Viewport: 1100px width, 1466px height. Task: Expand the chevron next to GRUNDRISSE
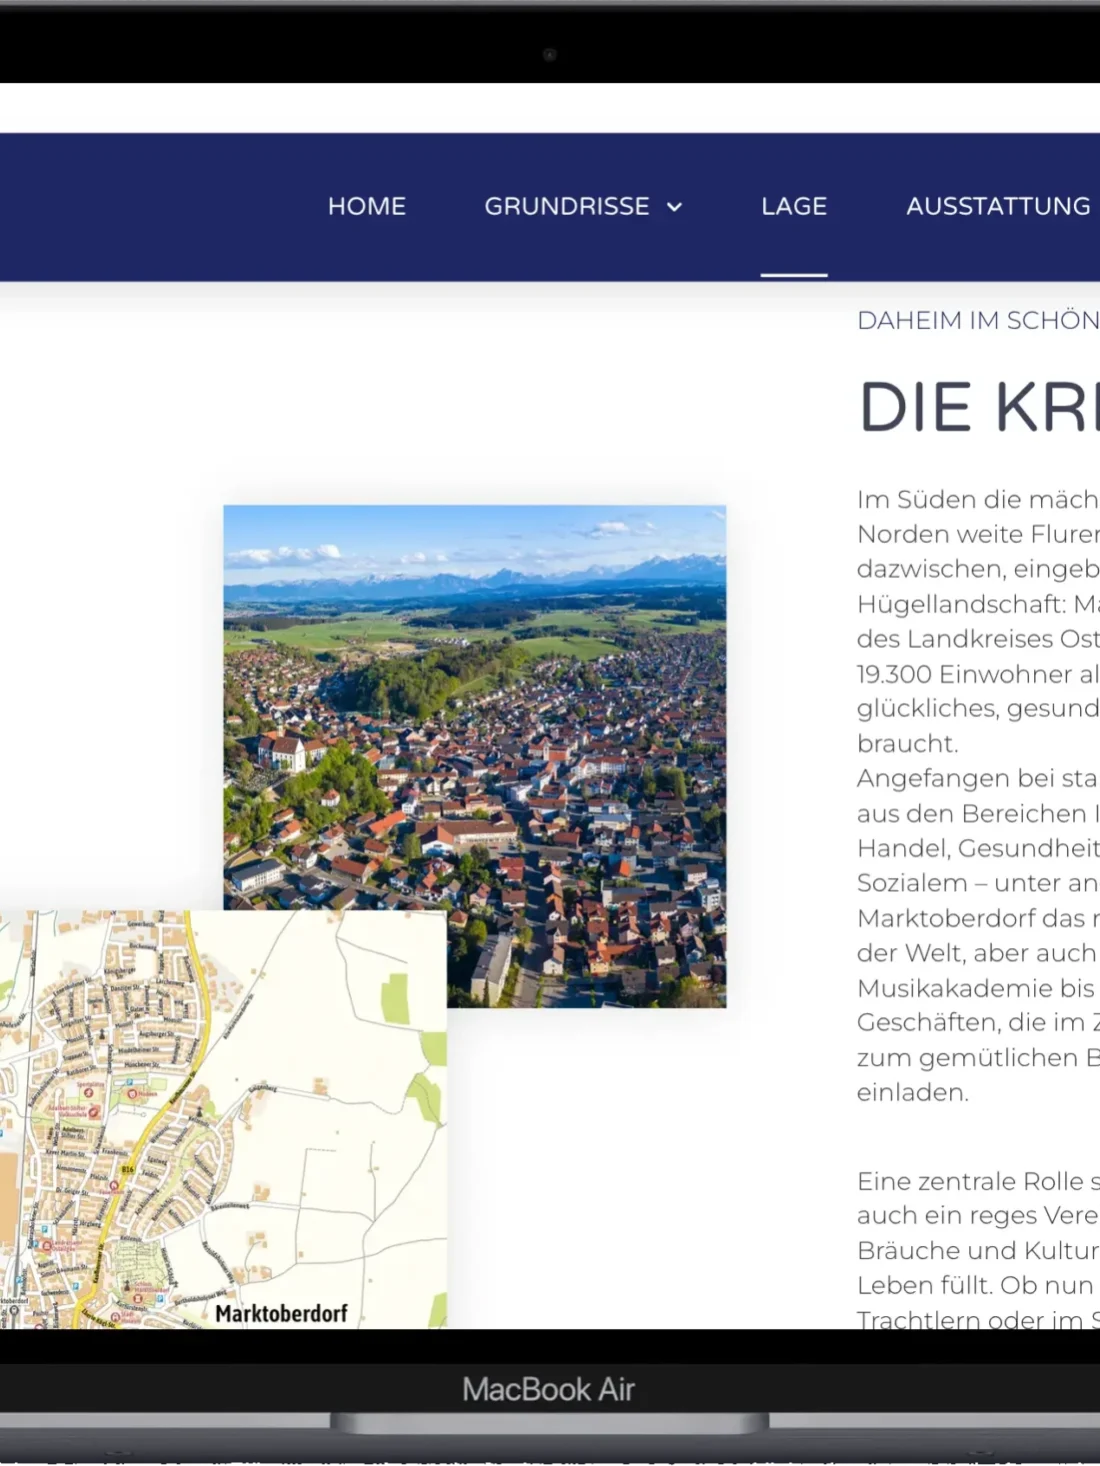click(675, 207)
